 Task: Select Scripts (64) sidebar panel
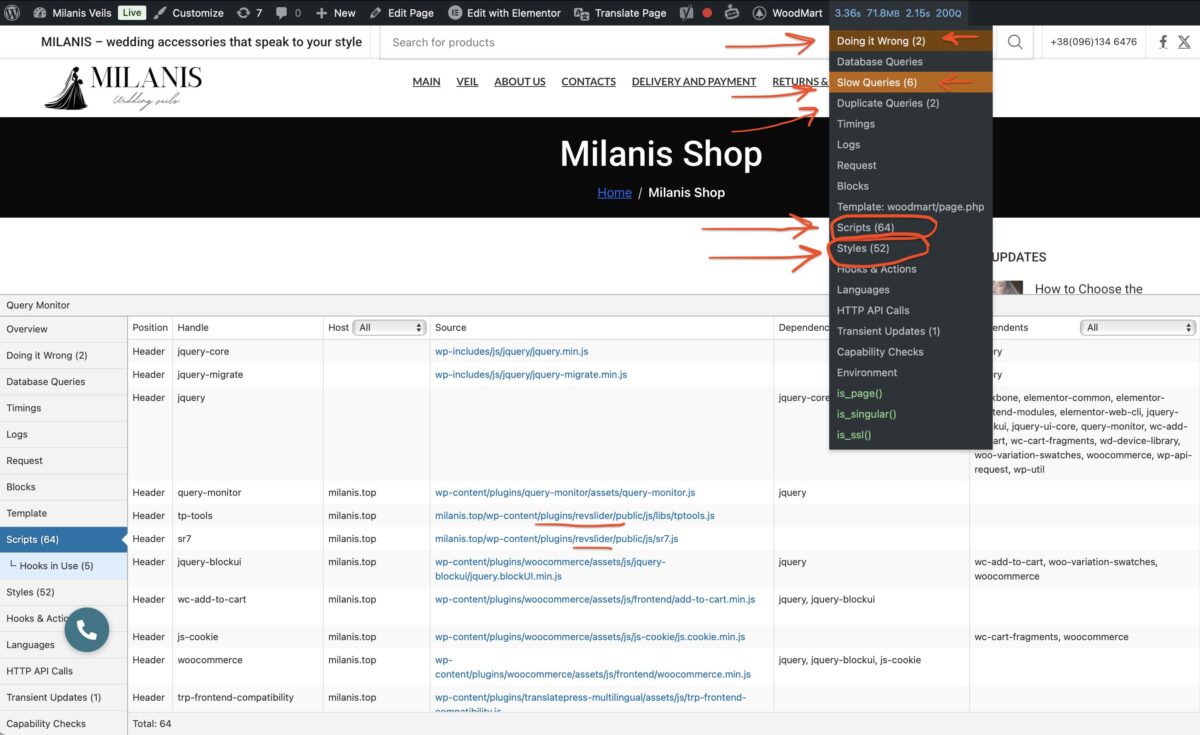pos(64,539)
